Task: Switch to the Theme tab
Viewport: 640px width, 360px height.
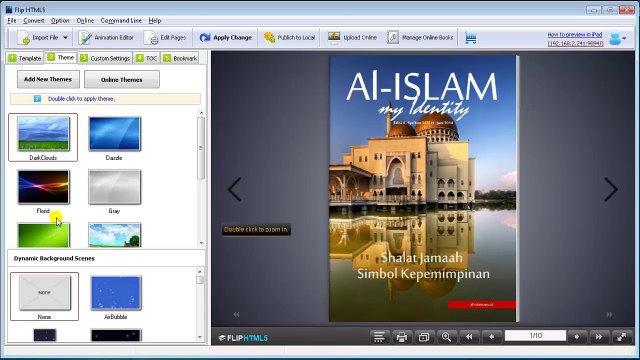Action: (x=60, y=58)
